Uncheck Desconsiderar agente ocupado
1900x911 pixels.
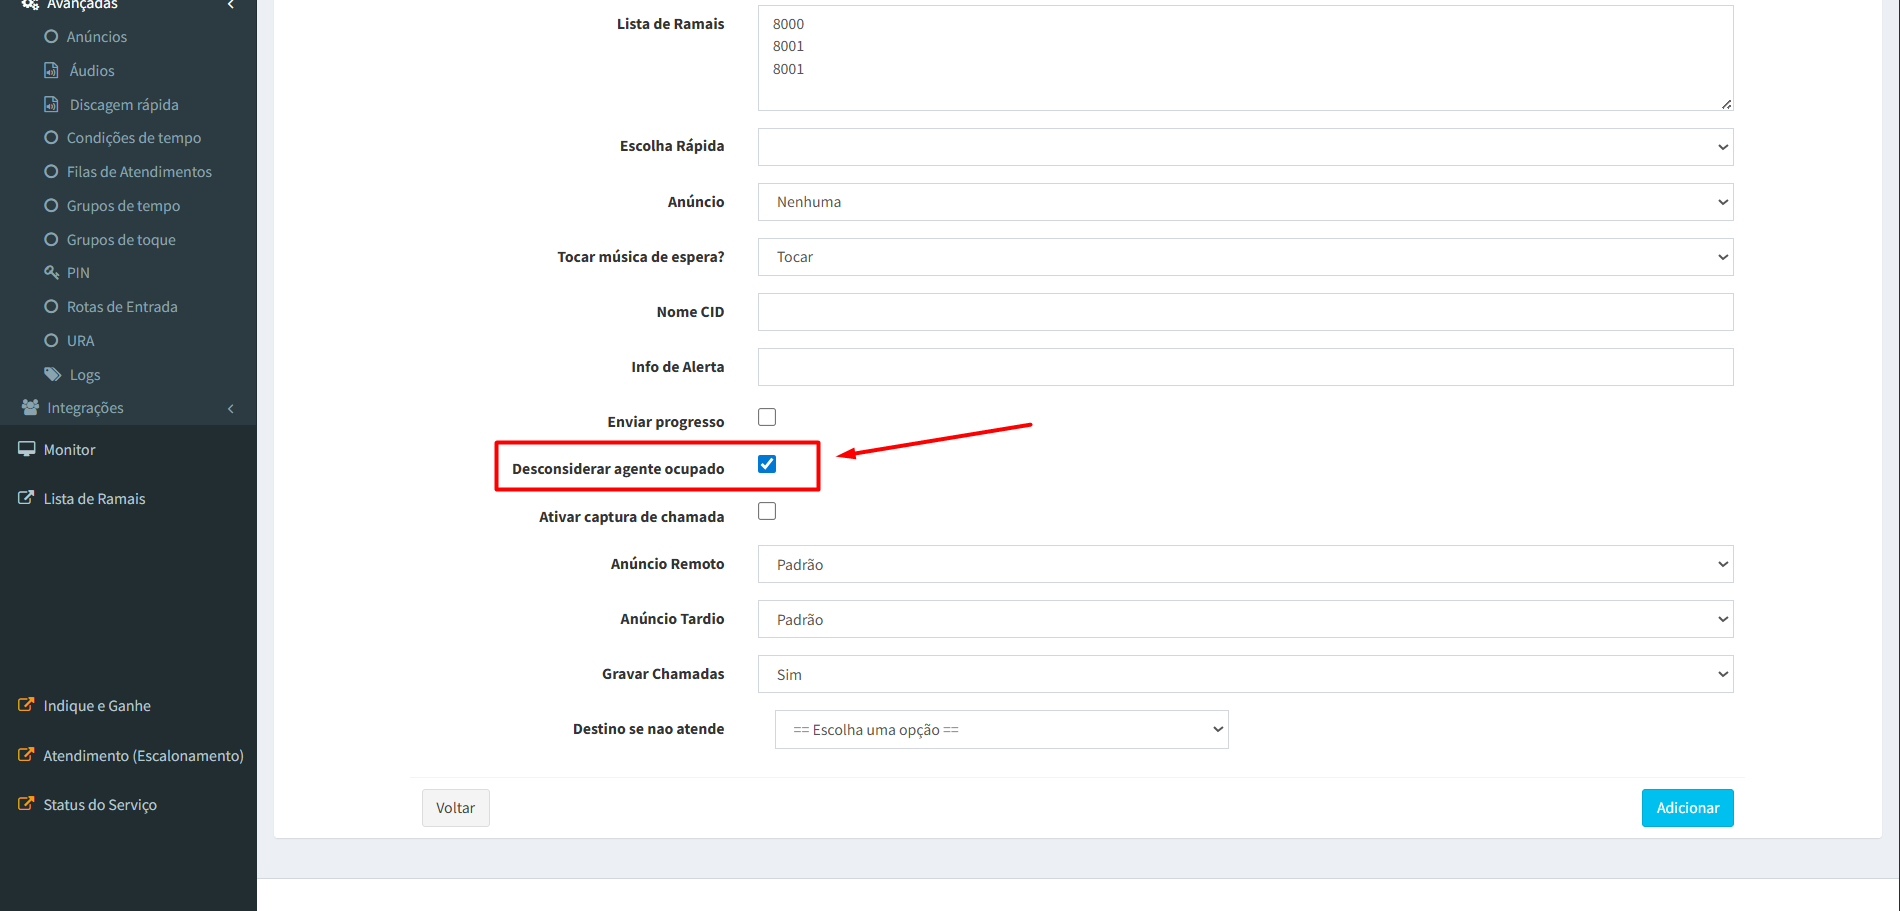(x=767, y=464)
